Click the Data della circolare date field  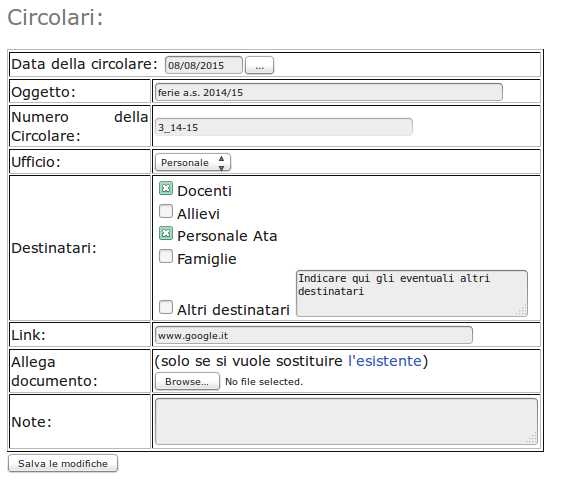click(204, 65)
